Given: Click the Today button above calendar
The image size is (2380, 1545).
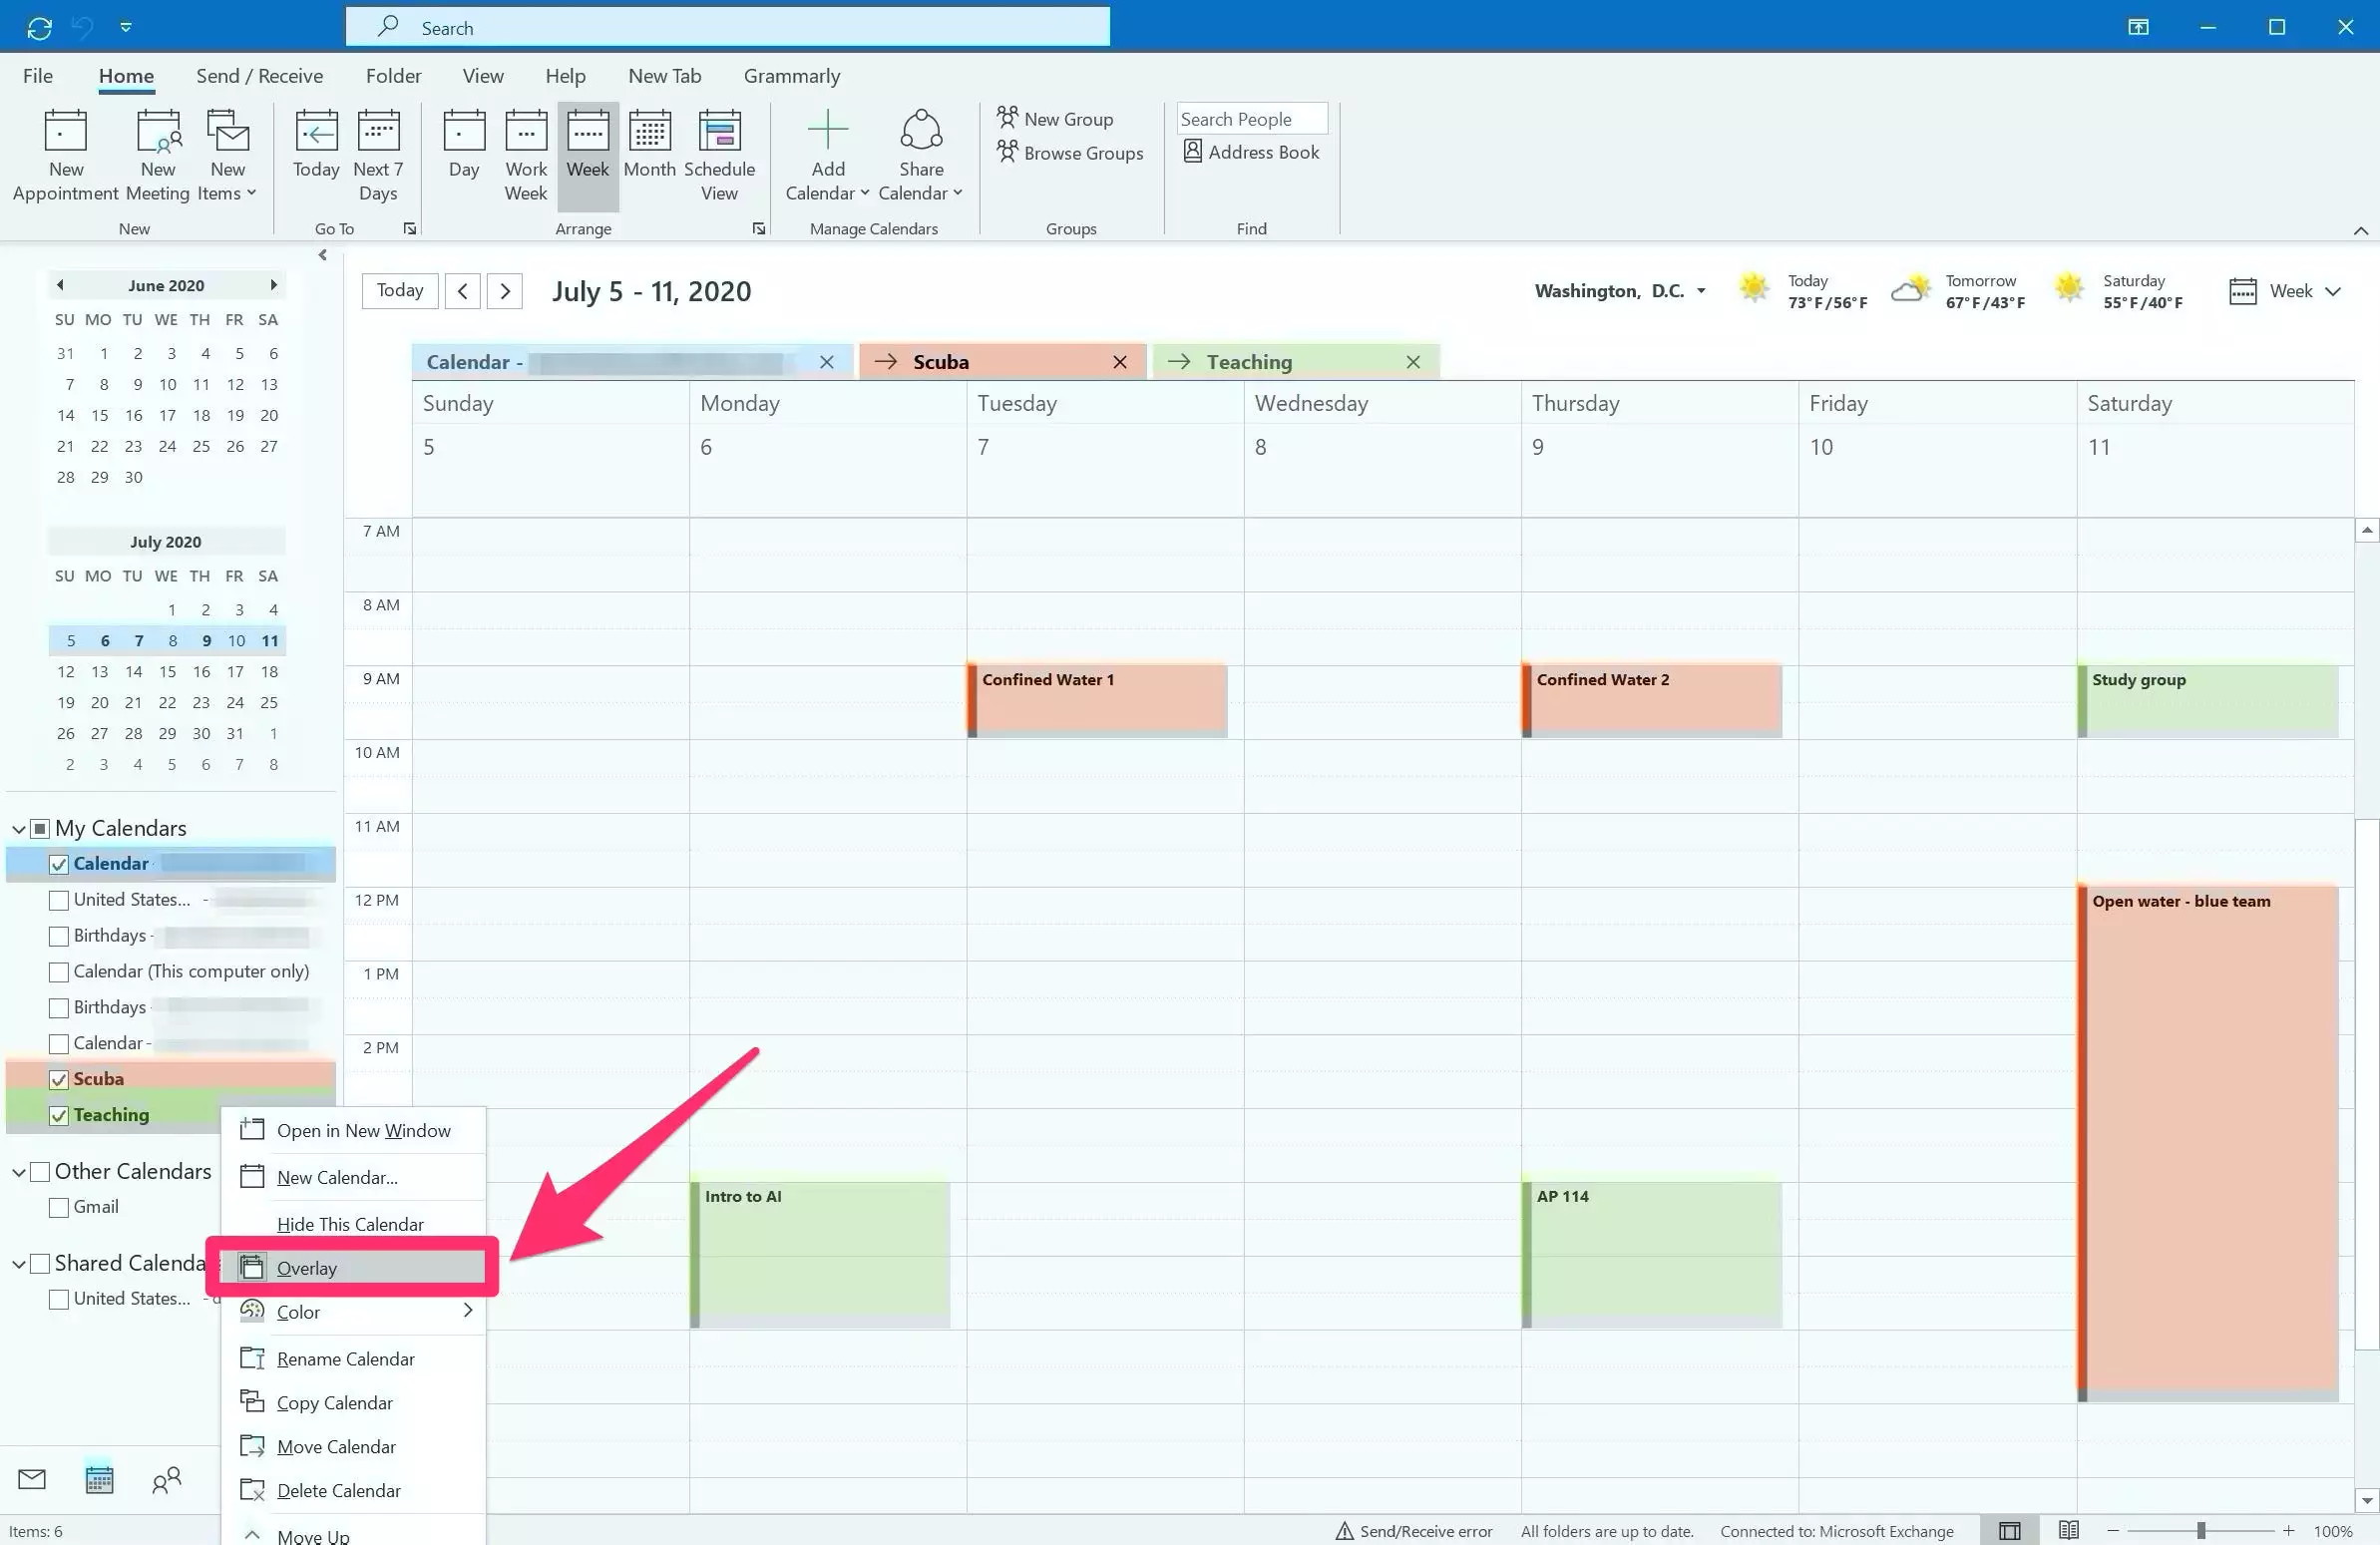Looking at the screenshot, I should click(x=400, y=291).
